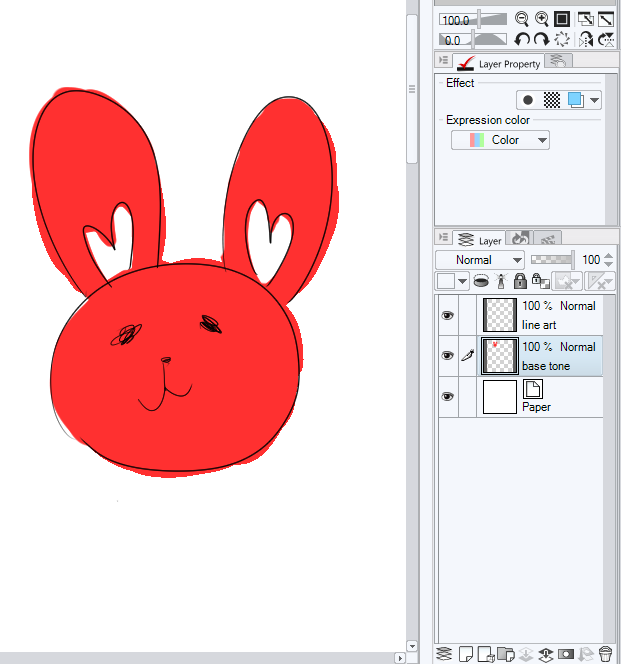Select the Layer panel tab
621x664 pixels.
(479, 240)
